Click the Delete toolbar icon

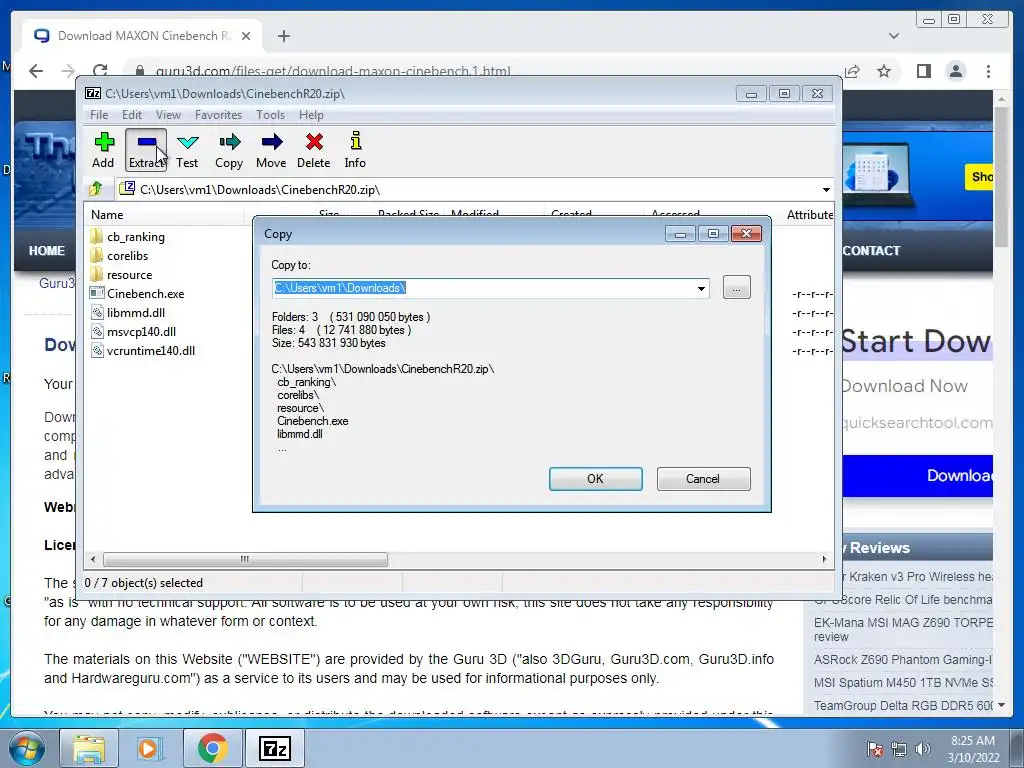pyautogui.click(x=313, y=150)
